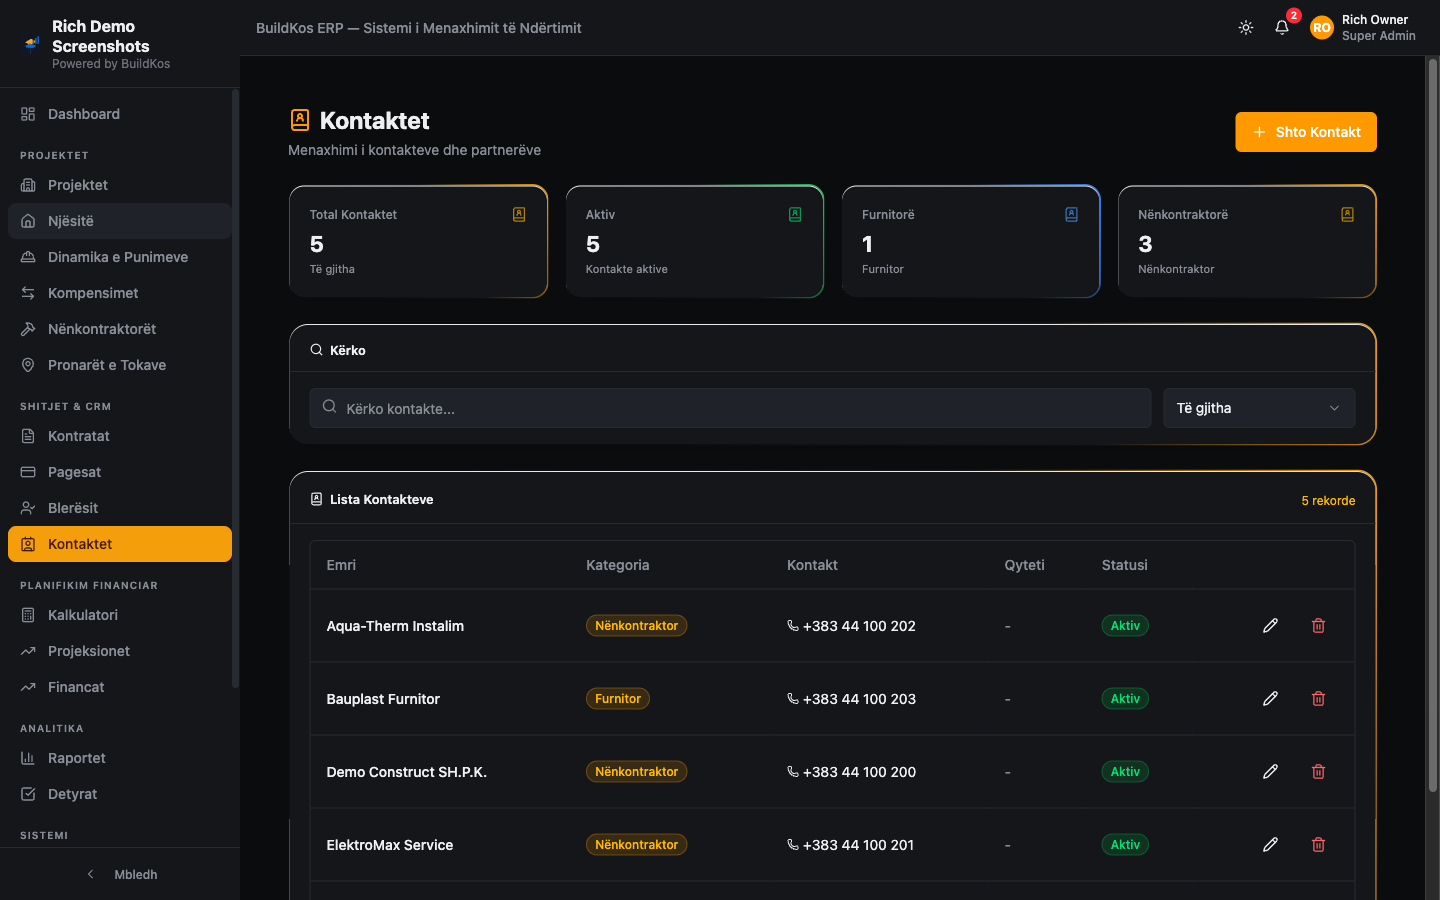Open the notifications bell
1440x900 pixels.
click(1282, 28)
